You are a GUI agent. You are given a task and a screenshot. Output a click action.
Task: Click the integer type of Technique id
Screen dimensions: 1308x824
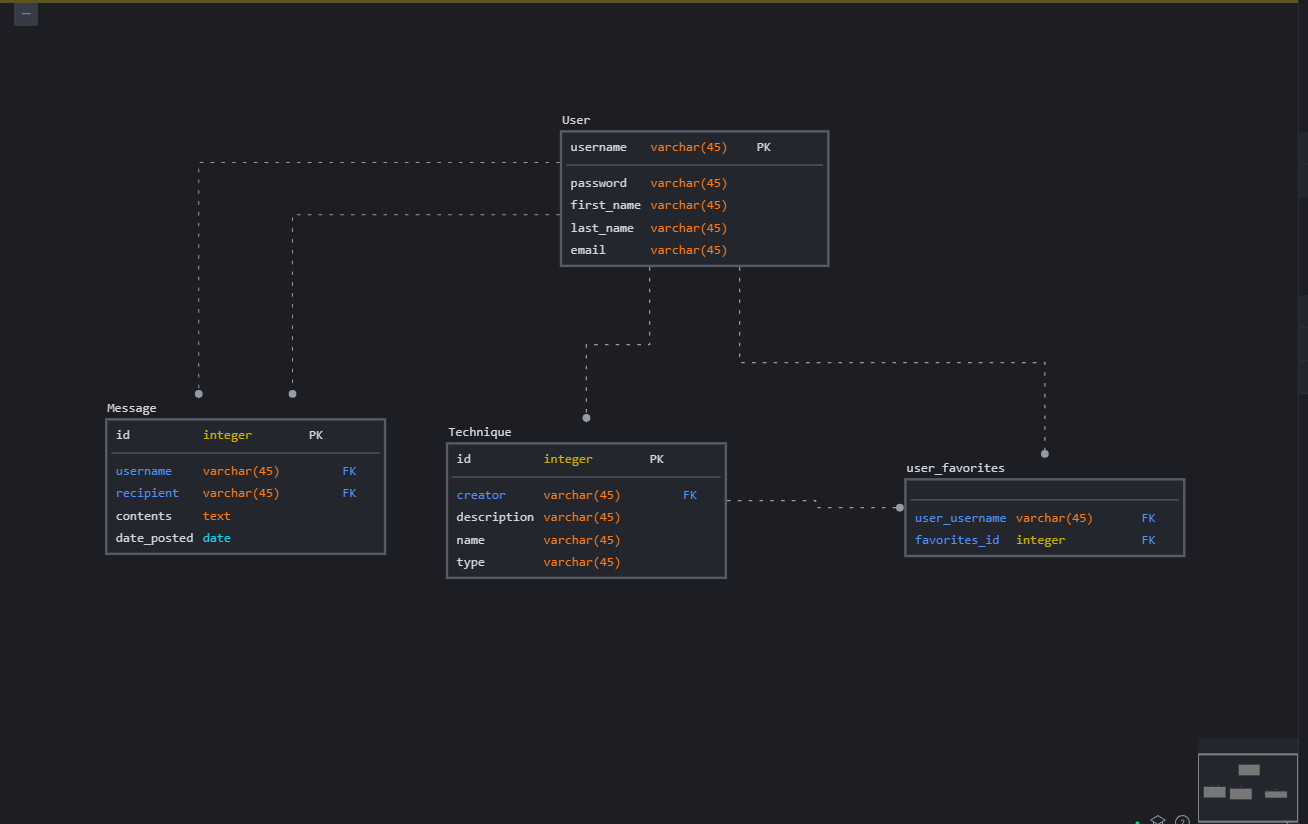click(568, 459)
